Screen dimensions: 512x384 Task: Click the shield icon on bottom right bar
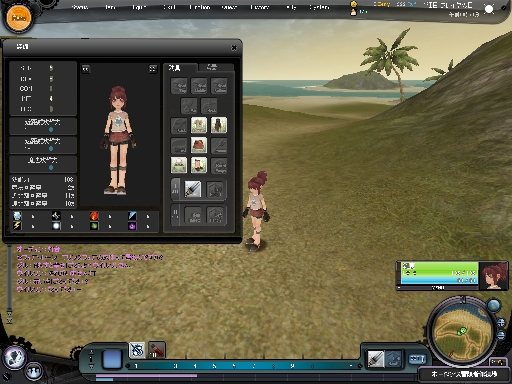(394, 359)
